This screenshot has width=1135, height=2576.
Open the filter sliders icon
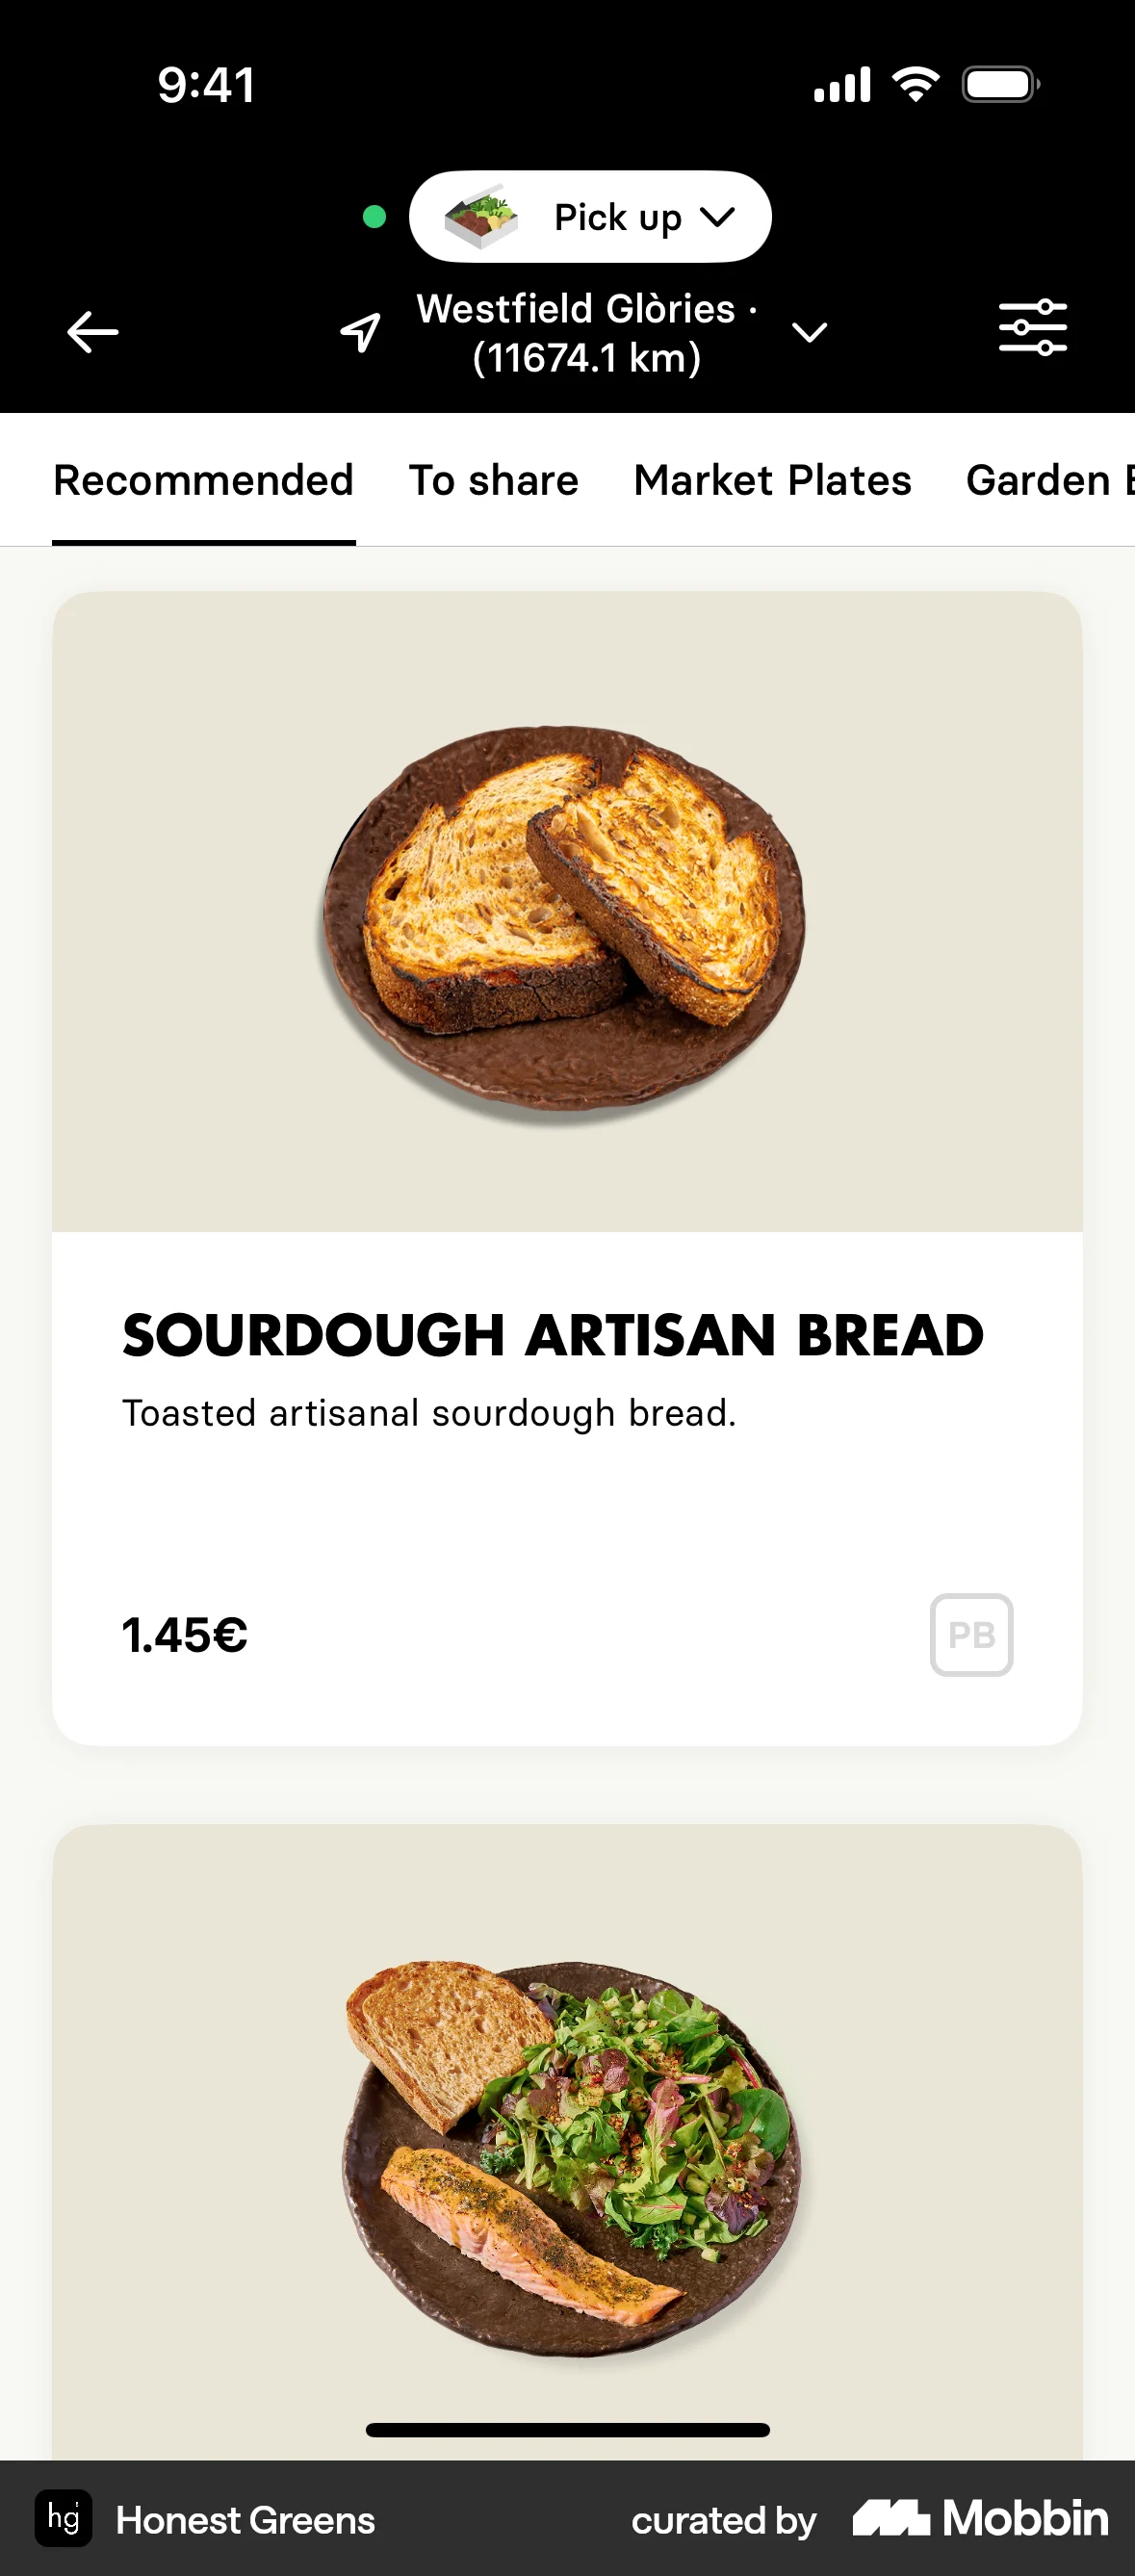[x=1032, y=328]
